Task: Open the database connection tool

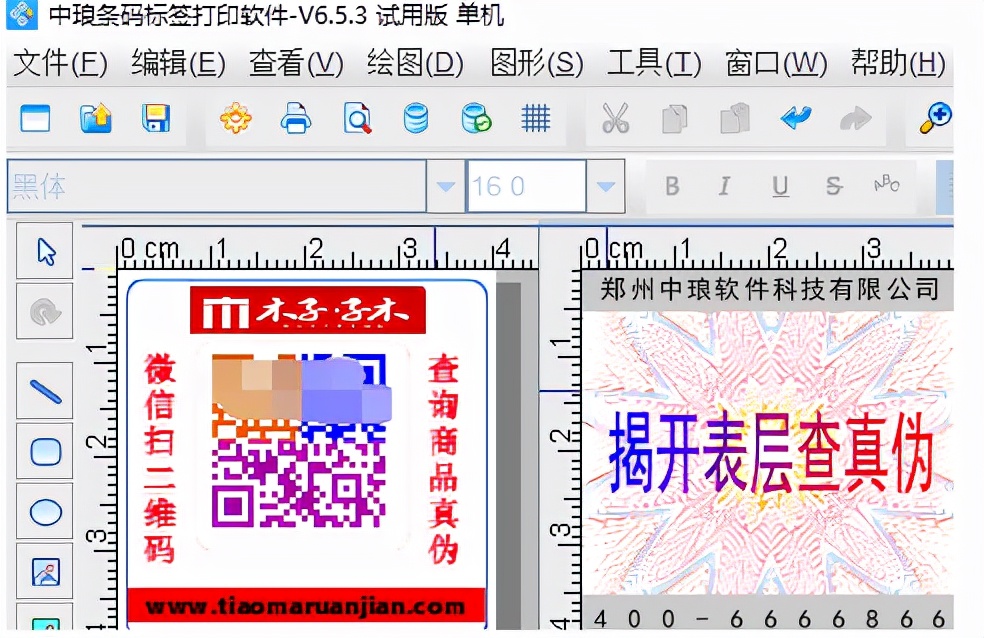Action: coord(417,117)
